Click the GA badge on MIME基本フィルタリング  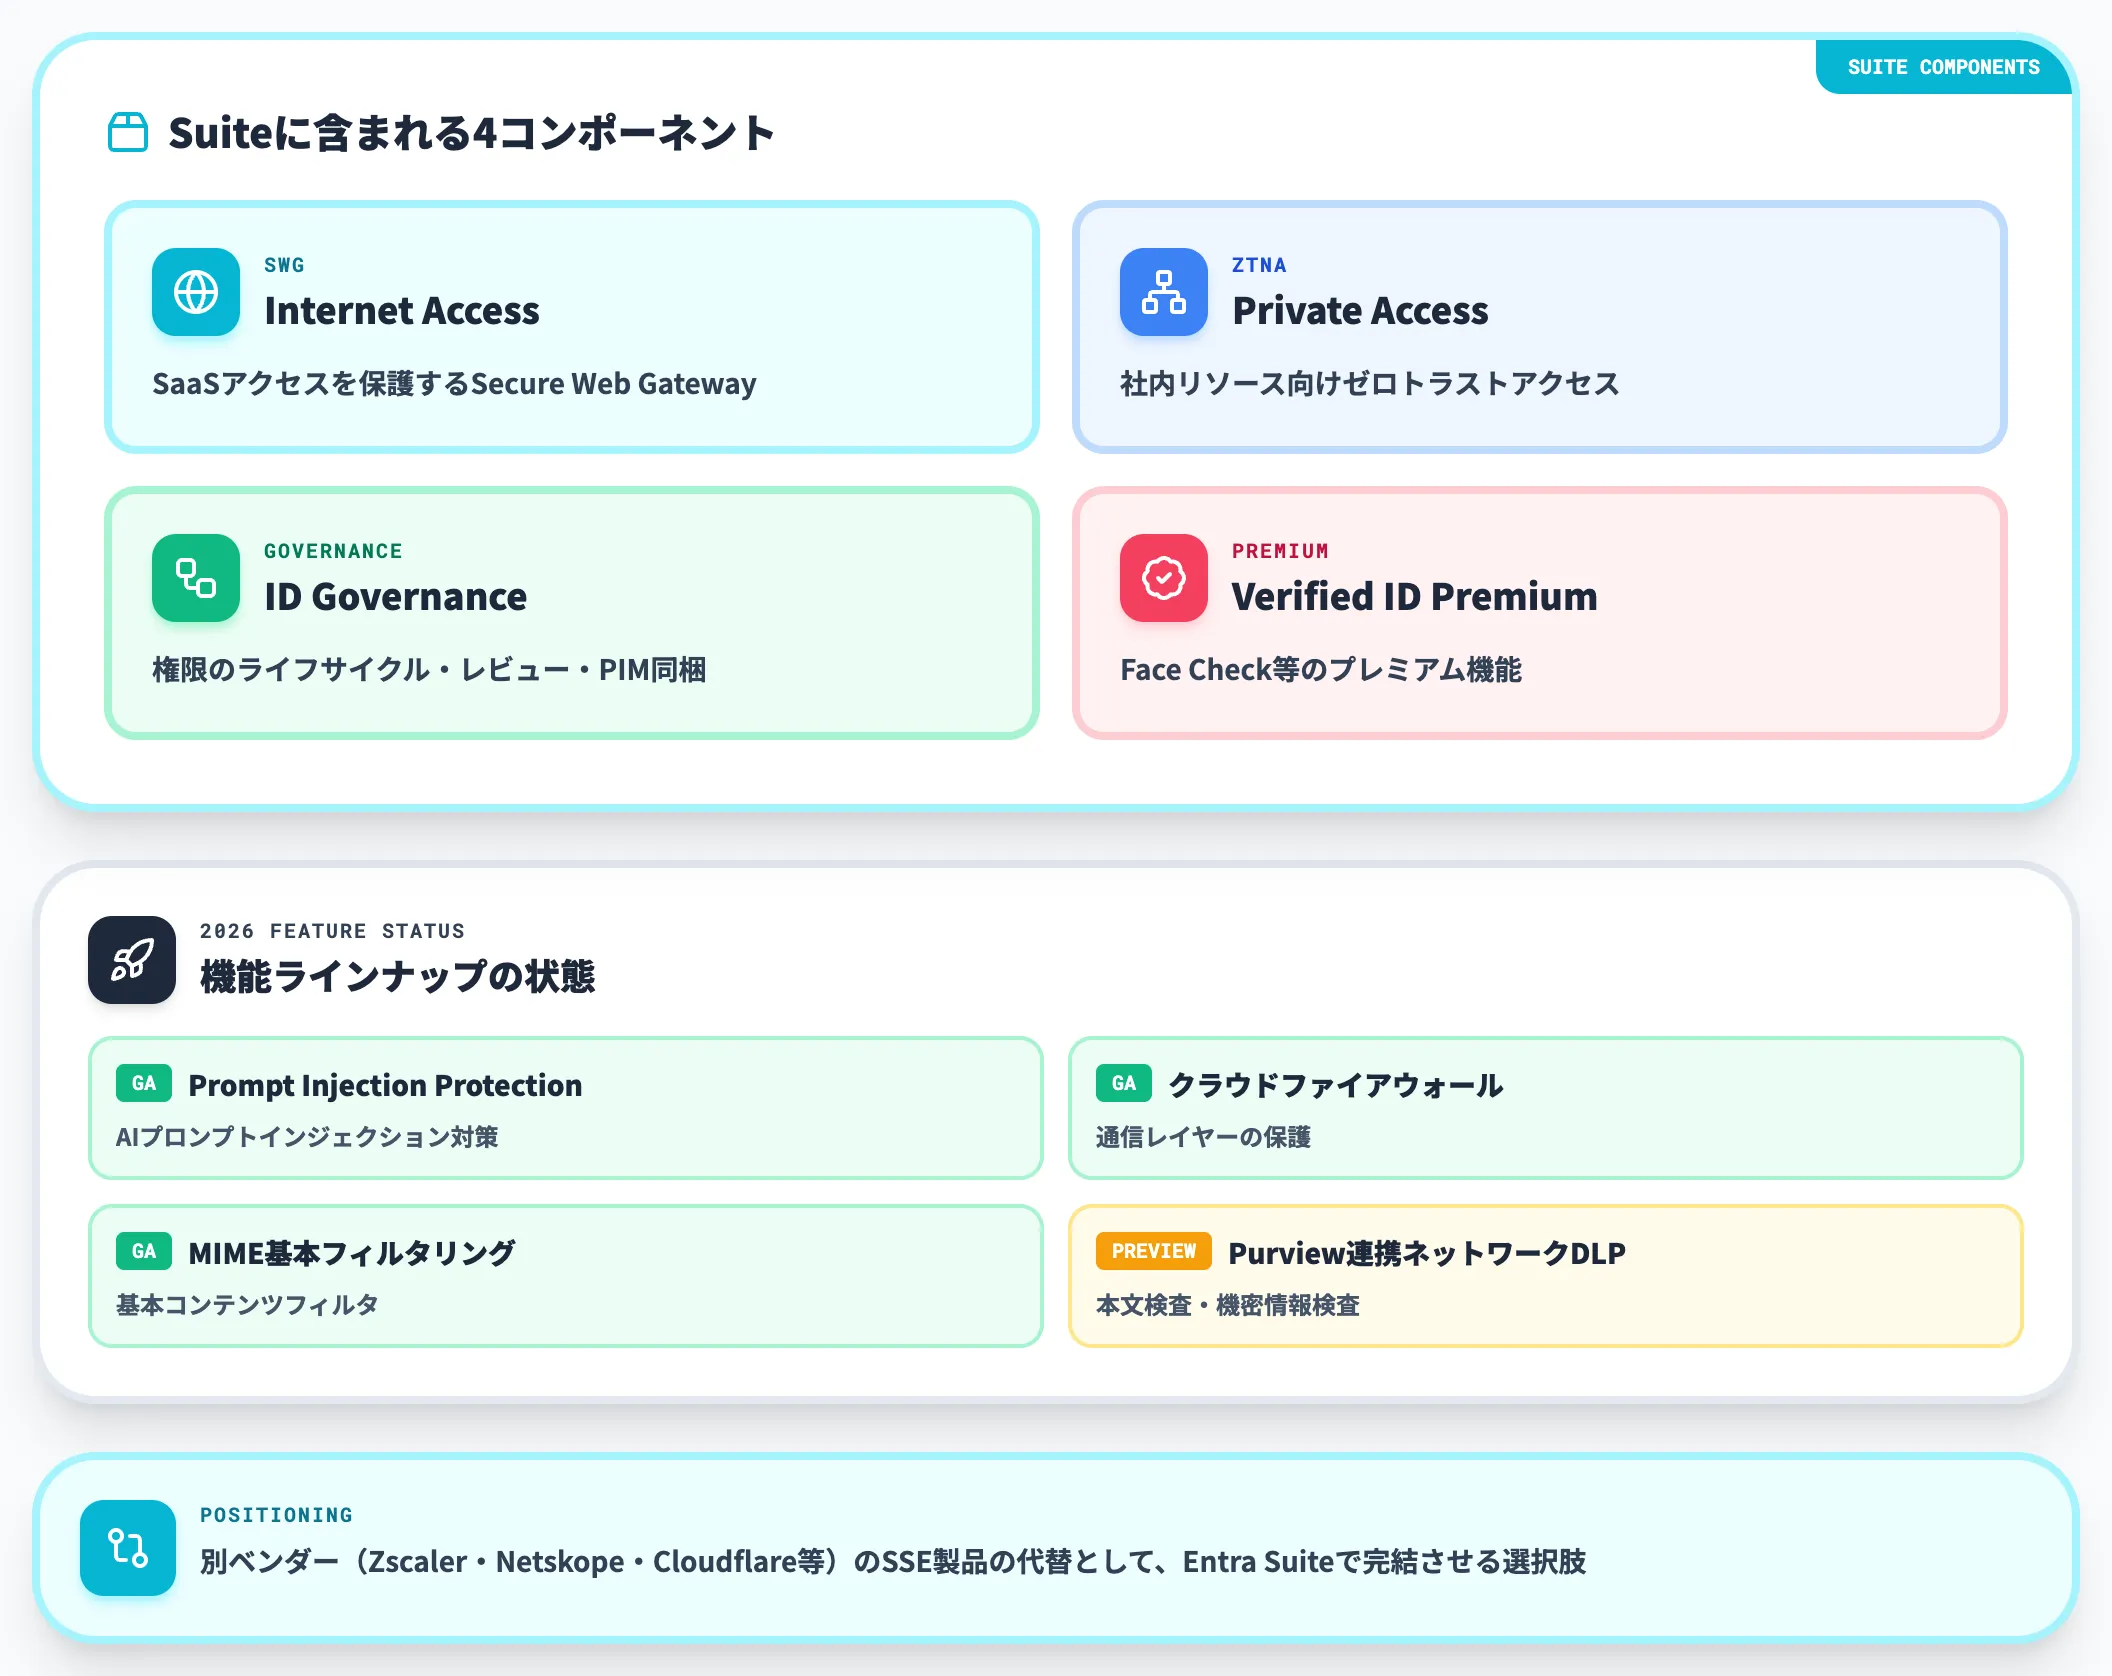[144, 1251]
